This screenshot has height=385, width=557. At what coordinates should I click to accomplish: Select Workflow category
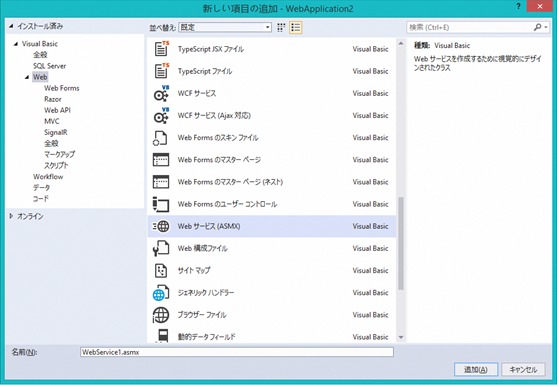(48, 177)
